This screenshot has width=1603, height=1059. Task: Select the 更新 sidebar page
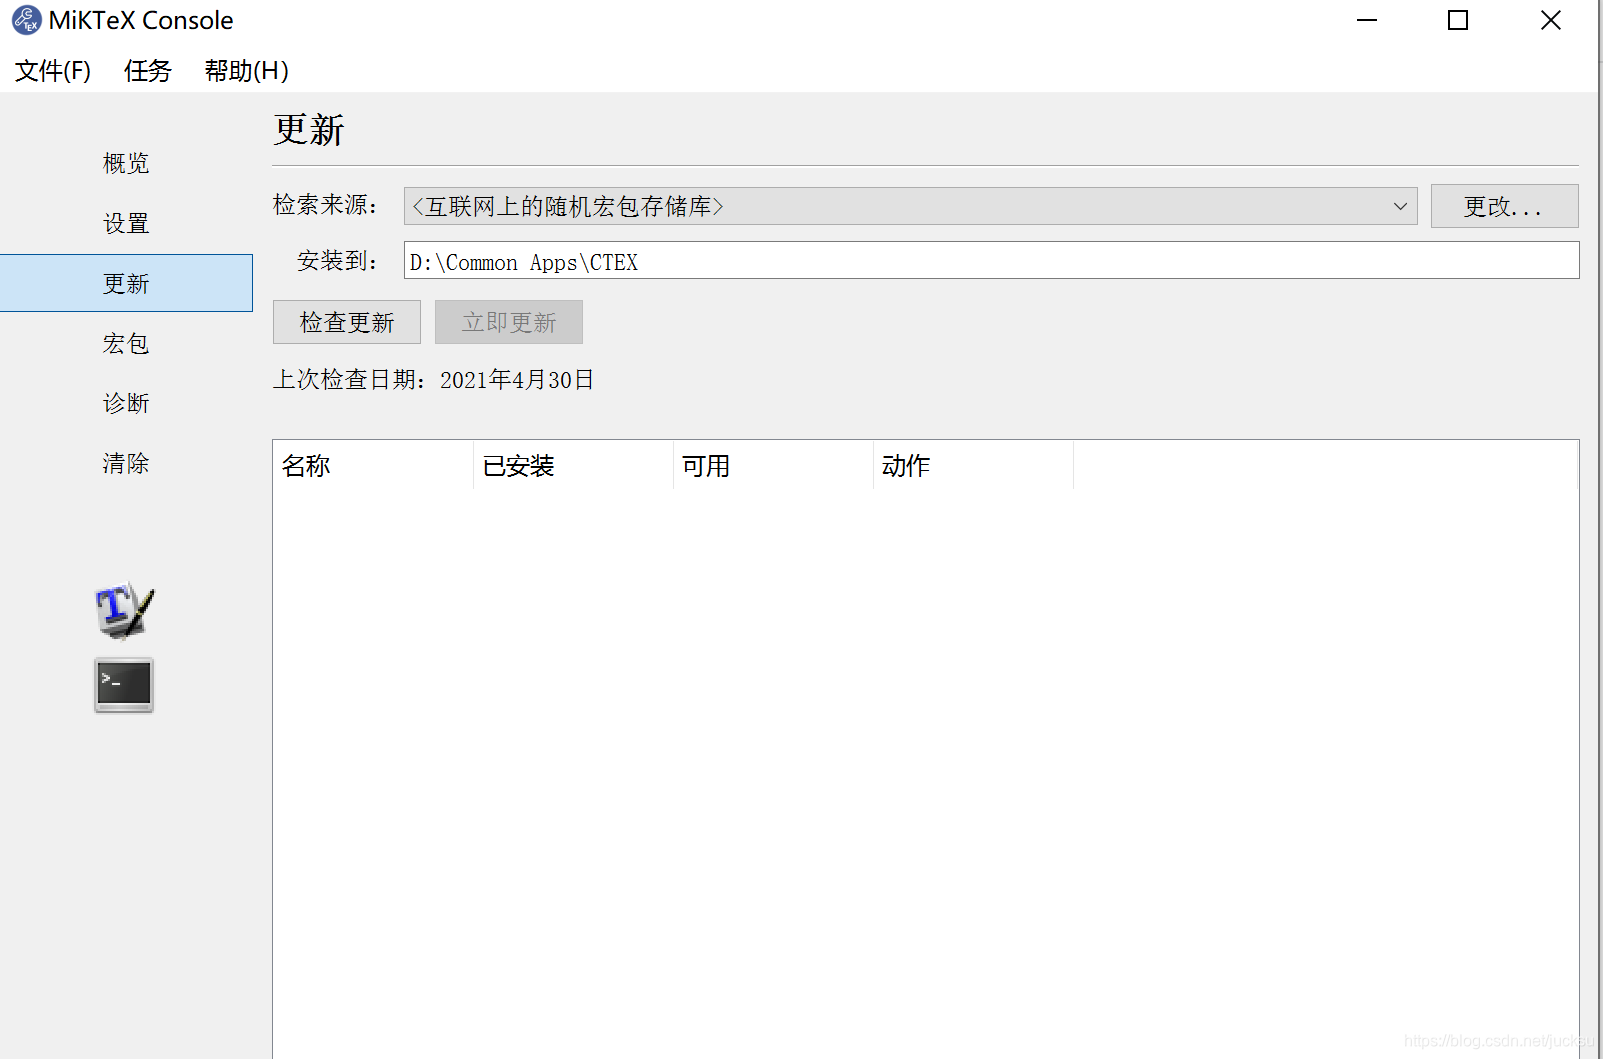pos(126,283)
